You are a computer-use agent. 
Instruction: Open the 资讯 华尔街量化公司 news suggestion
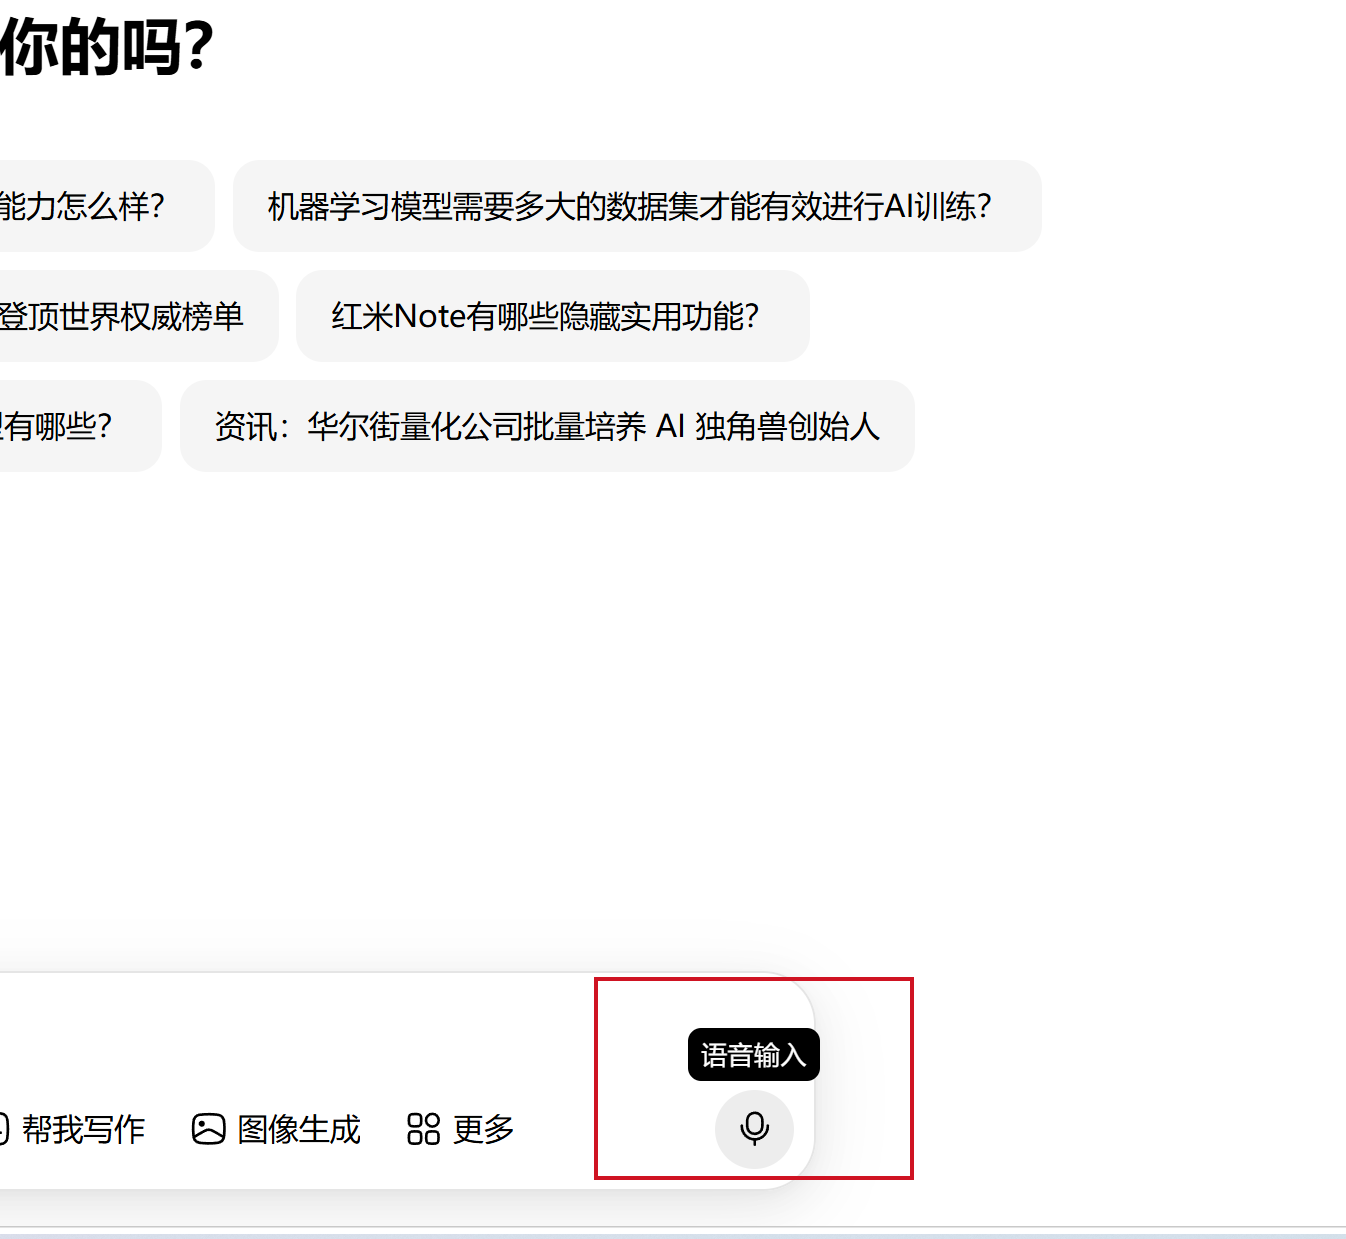pos(546,426)
